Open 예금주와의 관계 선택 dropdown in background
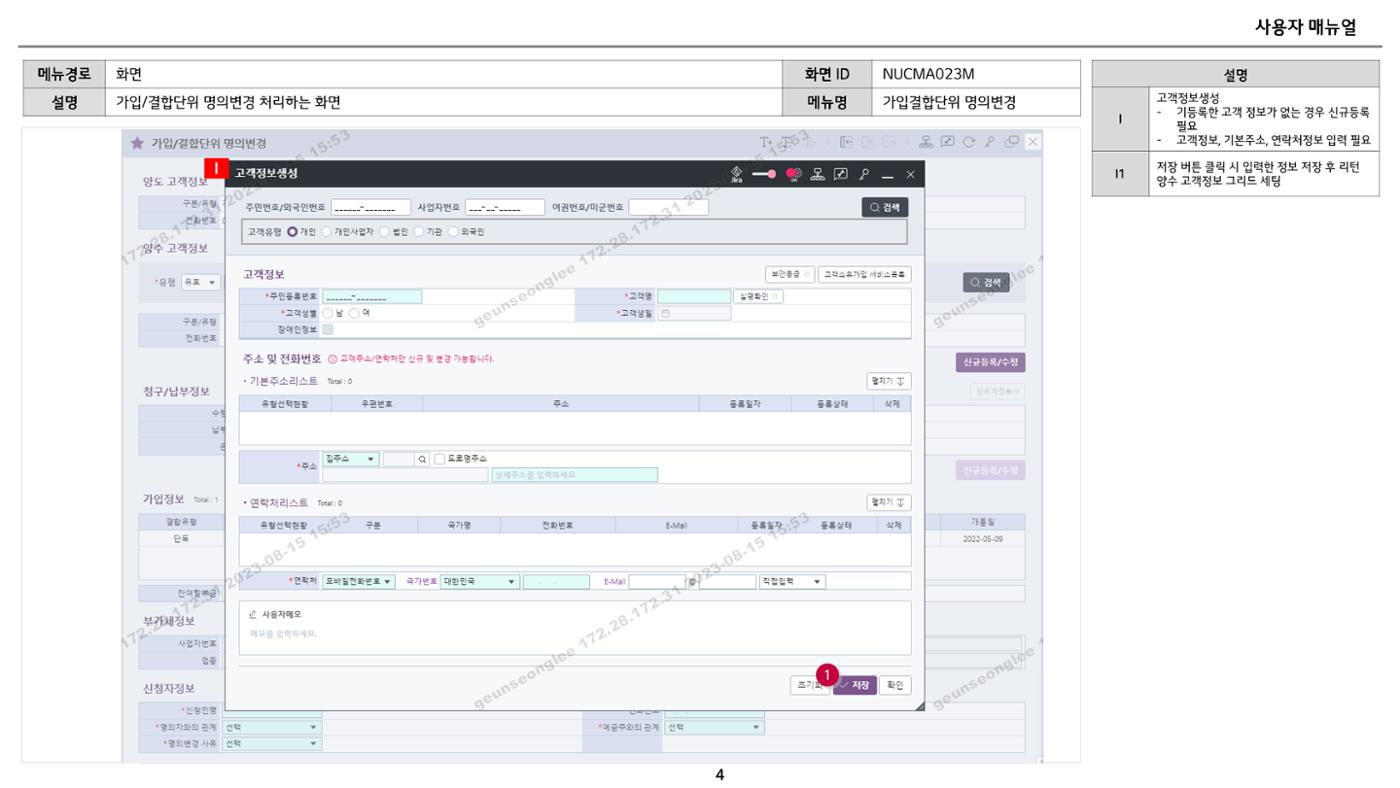1400x788 pixels. click(715, 728)
